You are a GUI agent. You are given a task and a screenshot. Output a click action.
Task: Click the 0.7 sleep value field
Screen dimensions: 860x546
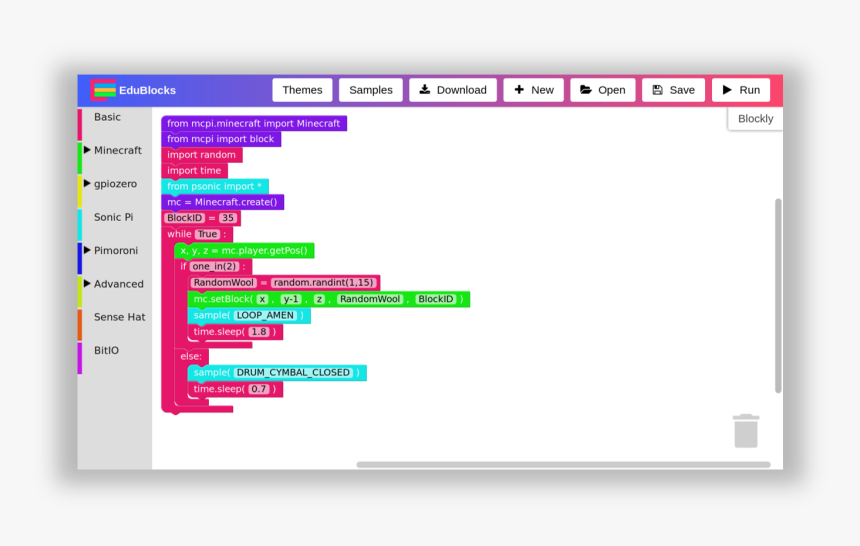(259, 389)
